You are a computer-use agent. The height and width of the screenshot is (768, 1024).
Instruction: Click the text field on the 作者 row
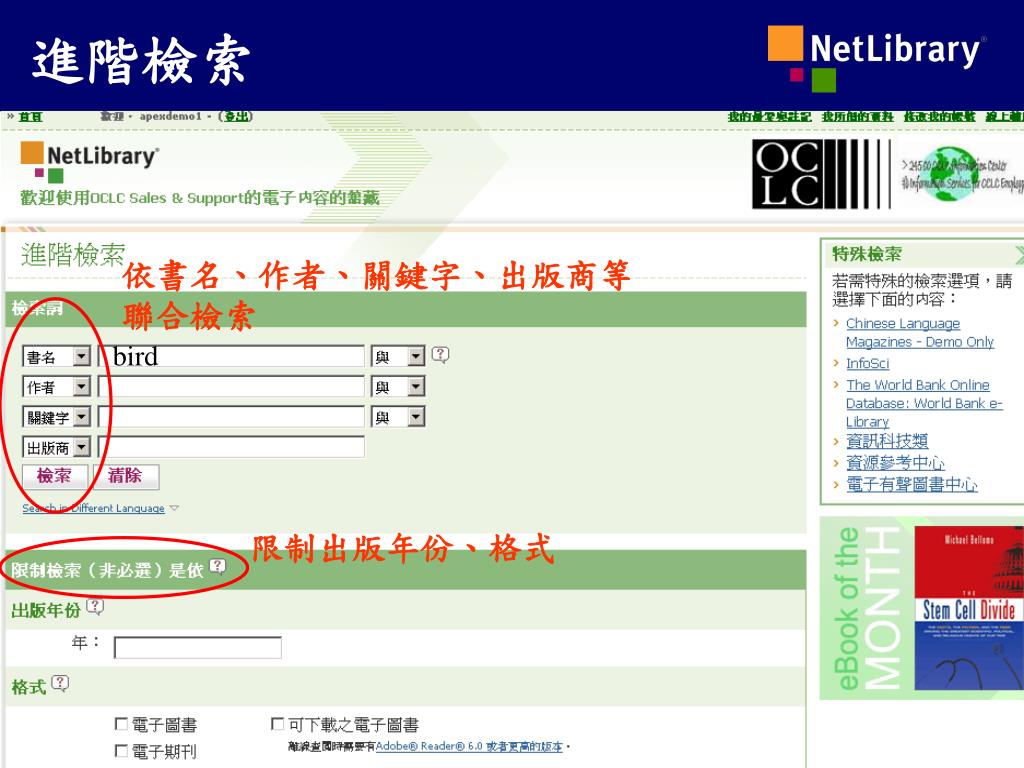(x=231, y=387)
